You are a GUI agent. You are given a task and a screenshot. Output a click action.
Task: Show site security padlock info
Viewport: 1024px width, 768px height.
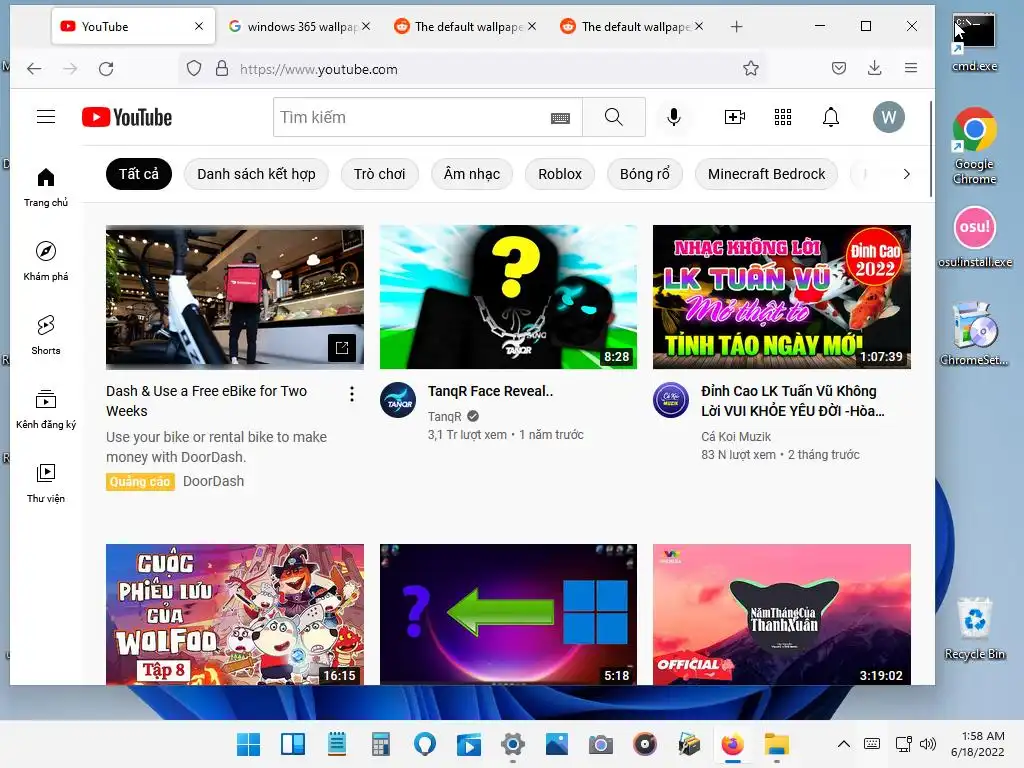click(222, 69)
